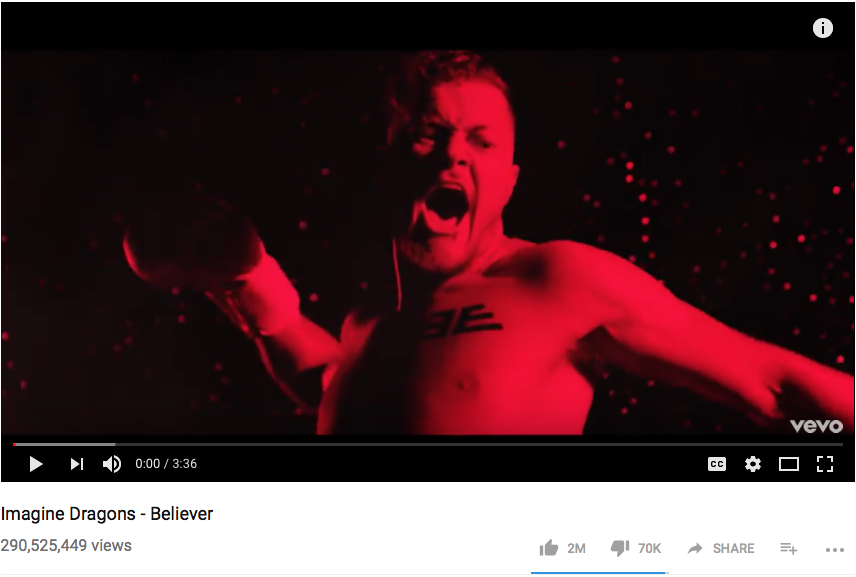
Task: Open the info card icon
Action: pyautogui.click(x=823, y=28)
